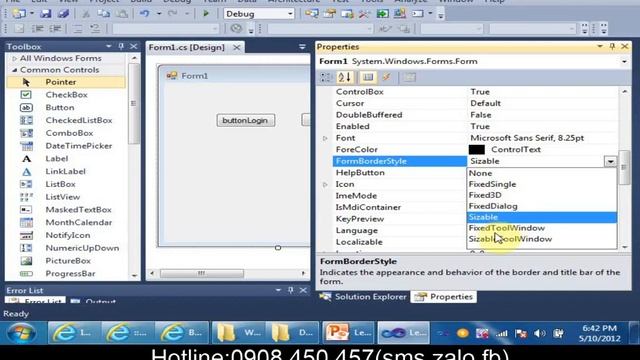640x360 pixels.
Task: Sort properties alphabetically with the A-Z icon
Action: [x=344, y=77]
